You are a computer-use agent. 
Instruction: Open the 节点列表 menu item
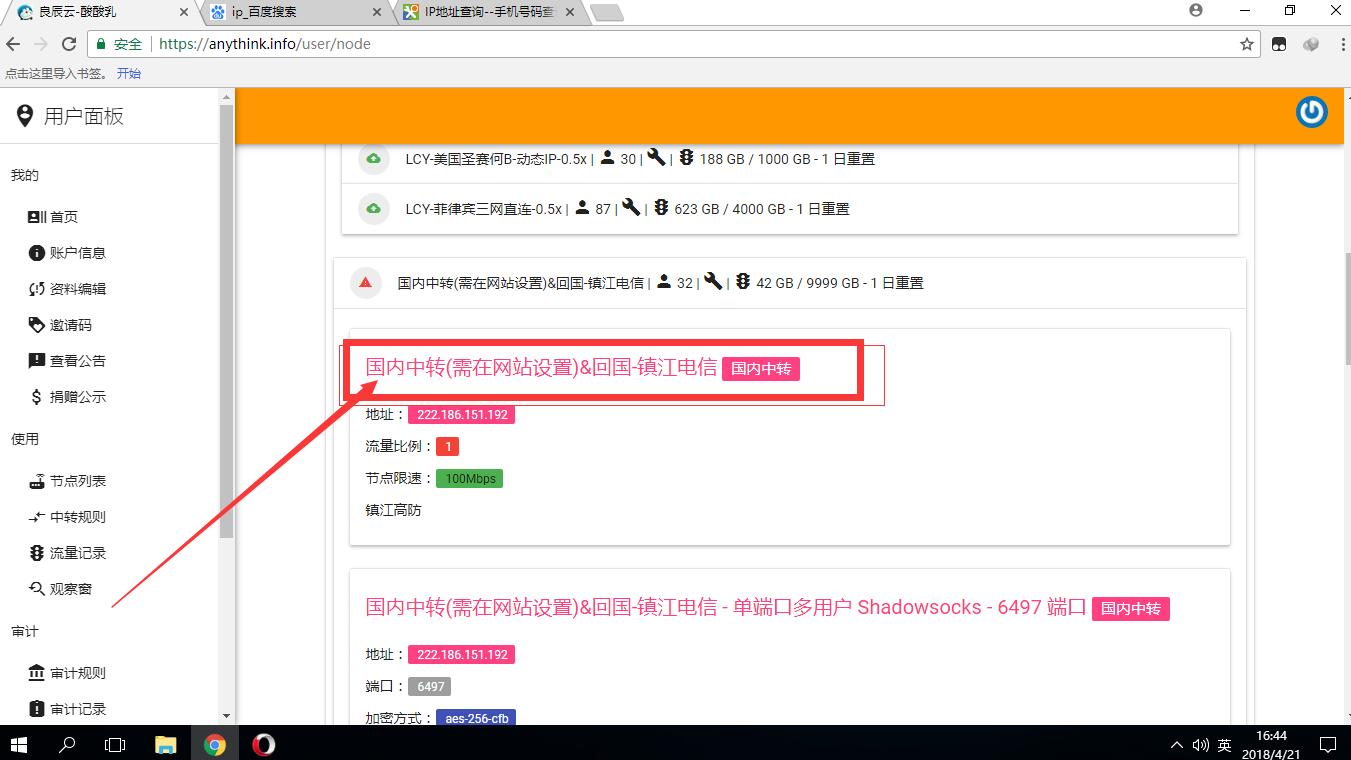77,481
